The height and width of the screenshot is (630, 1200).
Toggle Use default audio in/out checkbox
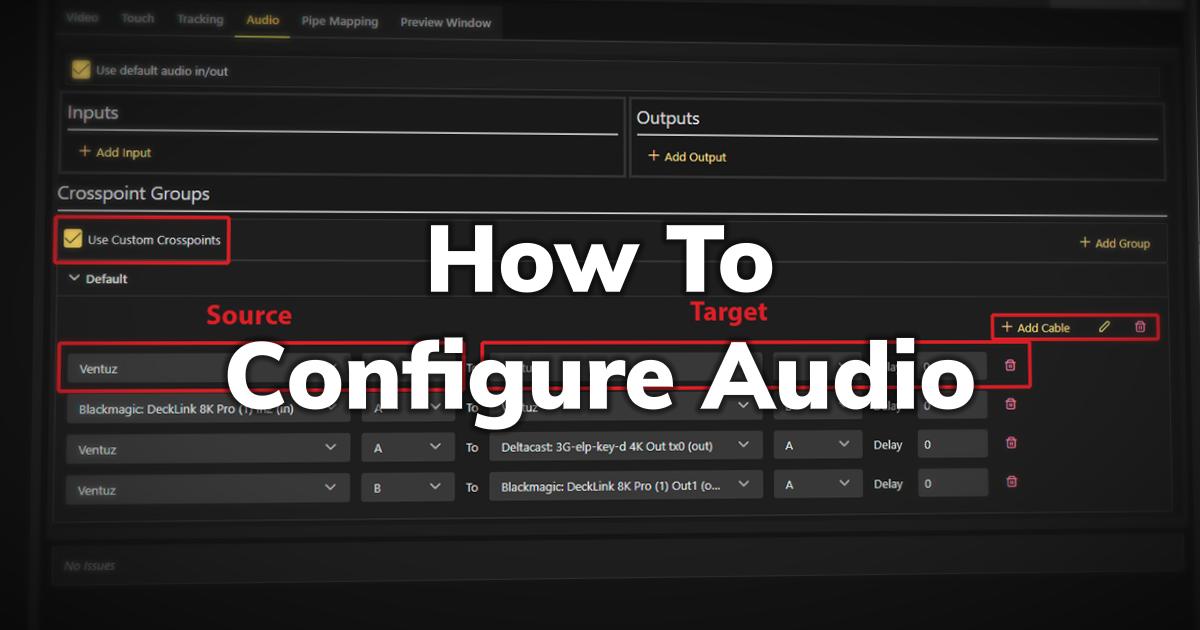pos(81,70)
